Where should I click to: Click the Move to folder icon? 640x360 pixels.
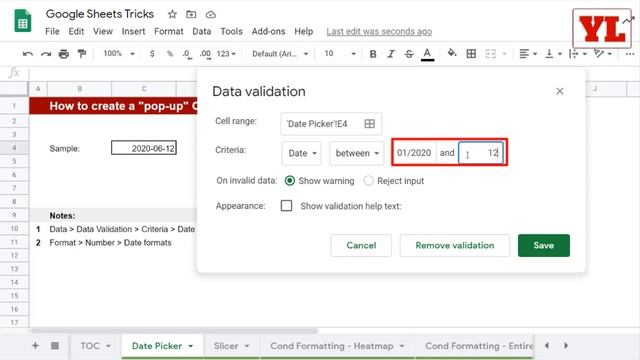191,14
